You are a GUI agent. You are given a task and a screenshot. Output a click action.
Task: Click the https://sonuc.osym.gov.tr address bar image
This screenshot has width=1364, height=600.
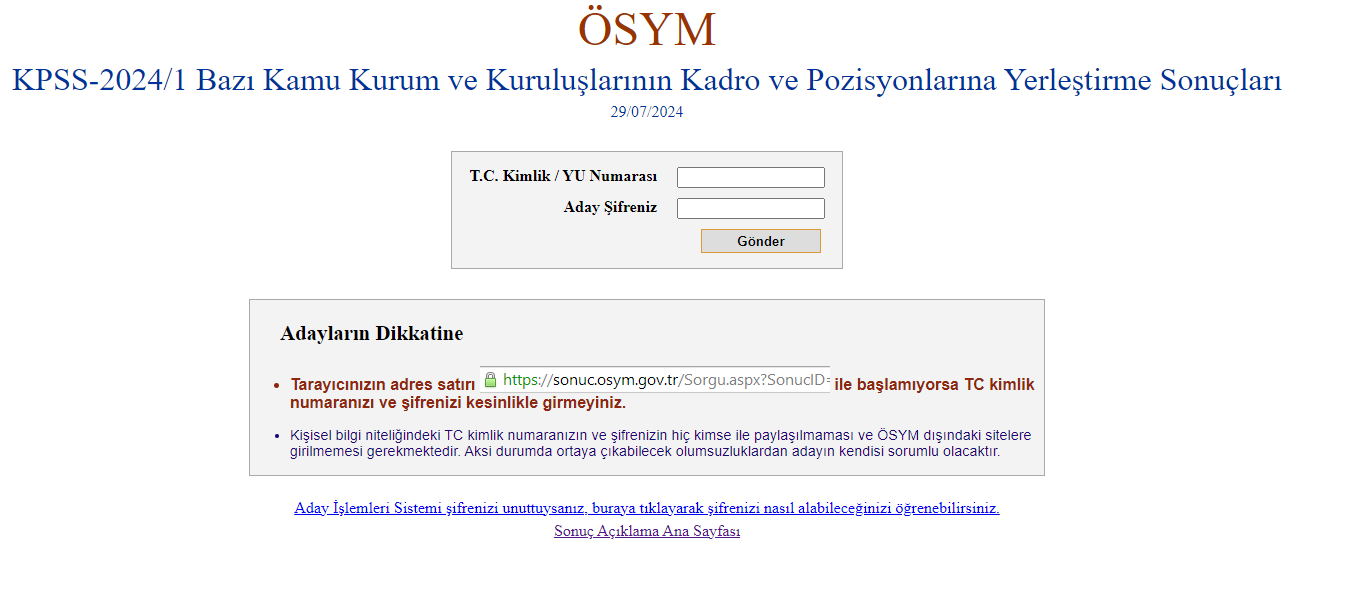coord(655,380)
